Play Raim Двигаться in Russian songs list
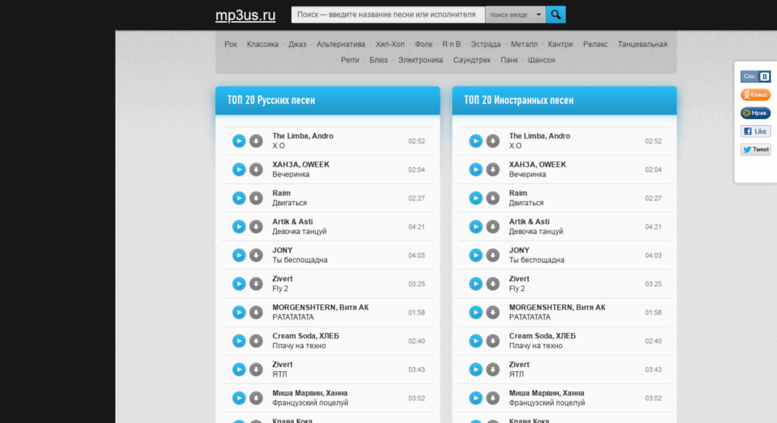 point(239,198)
